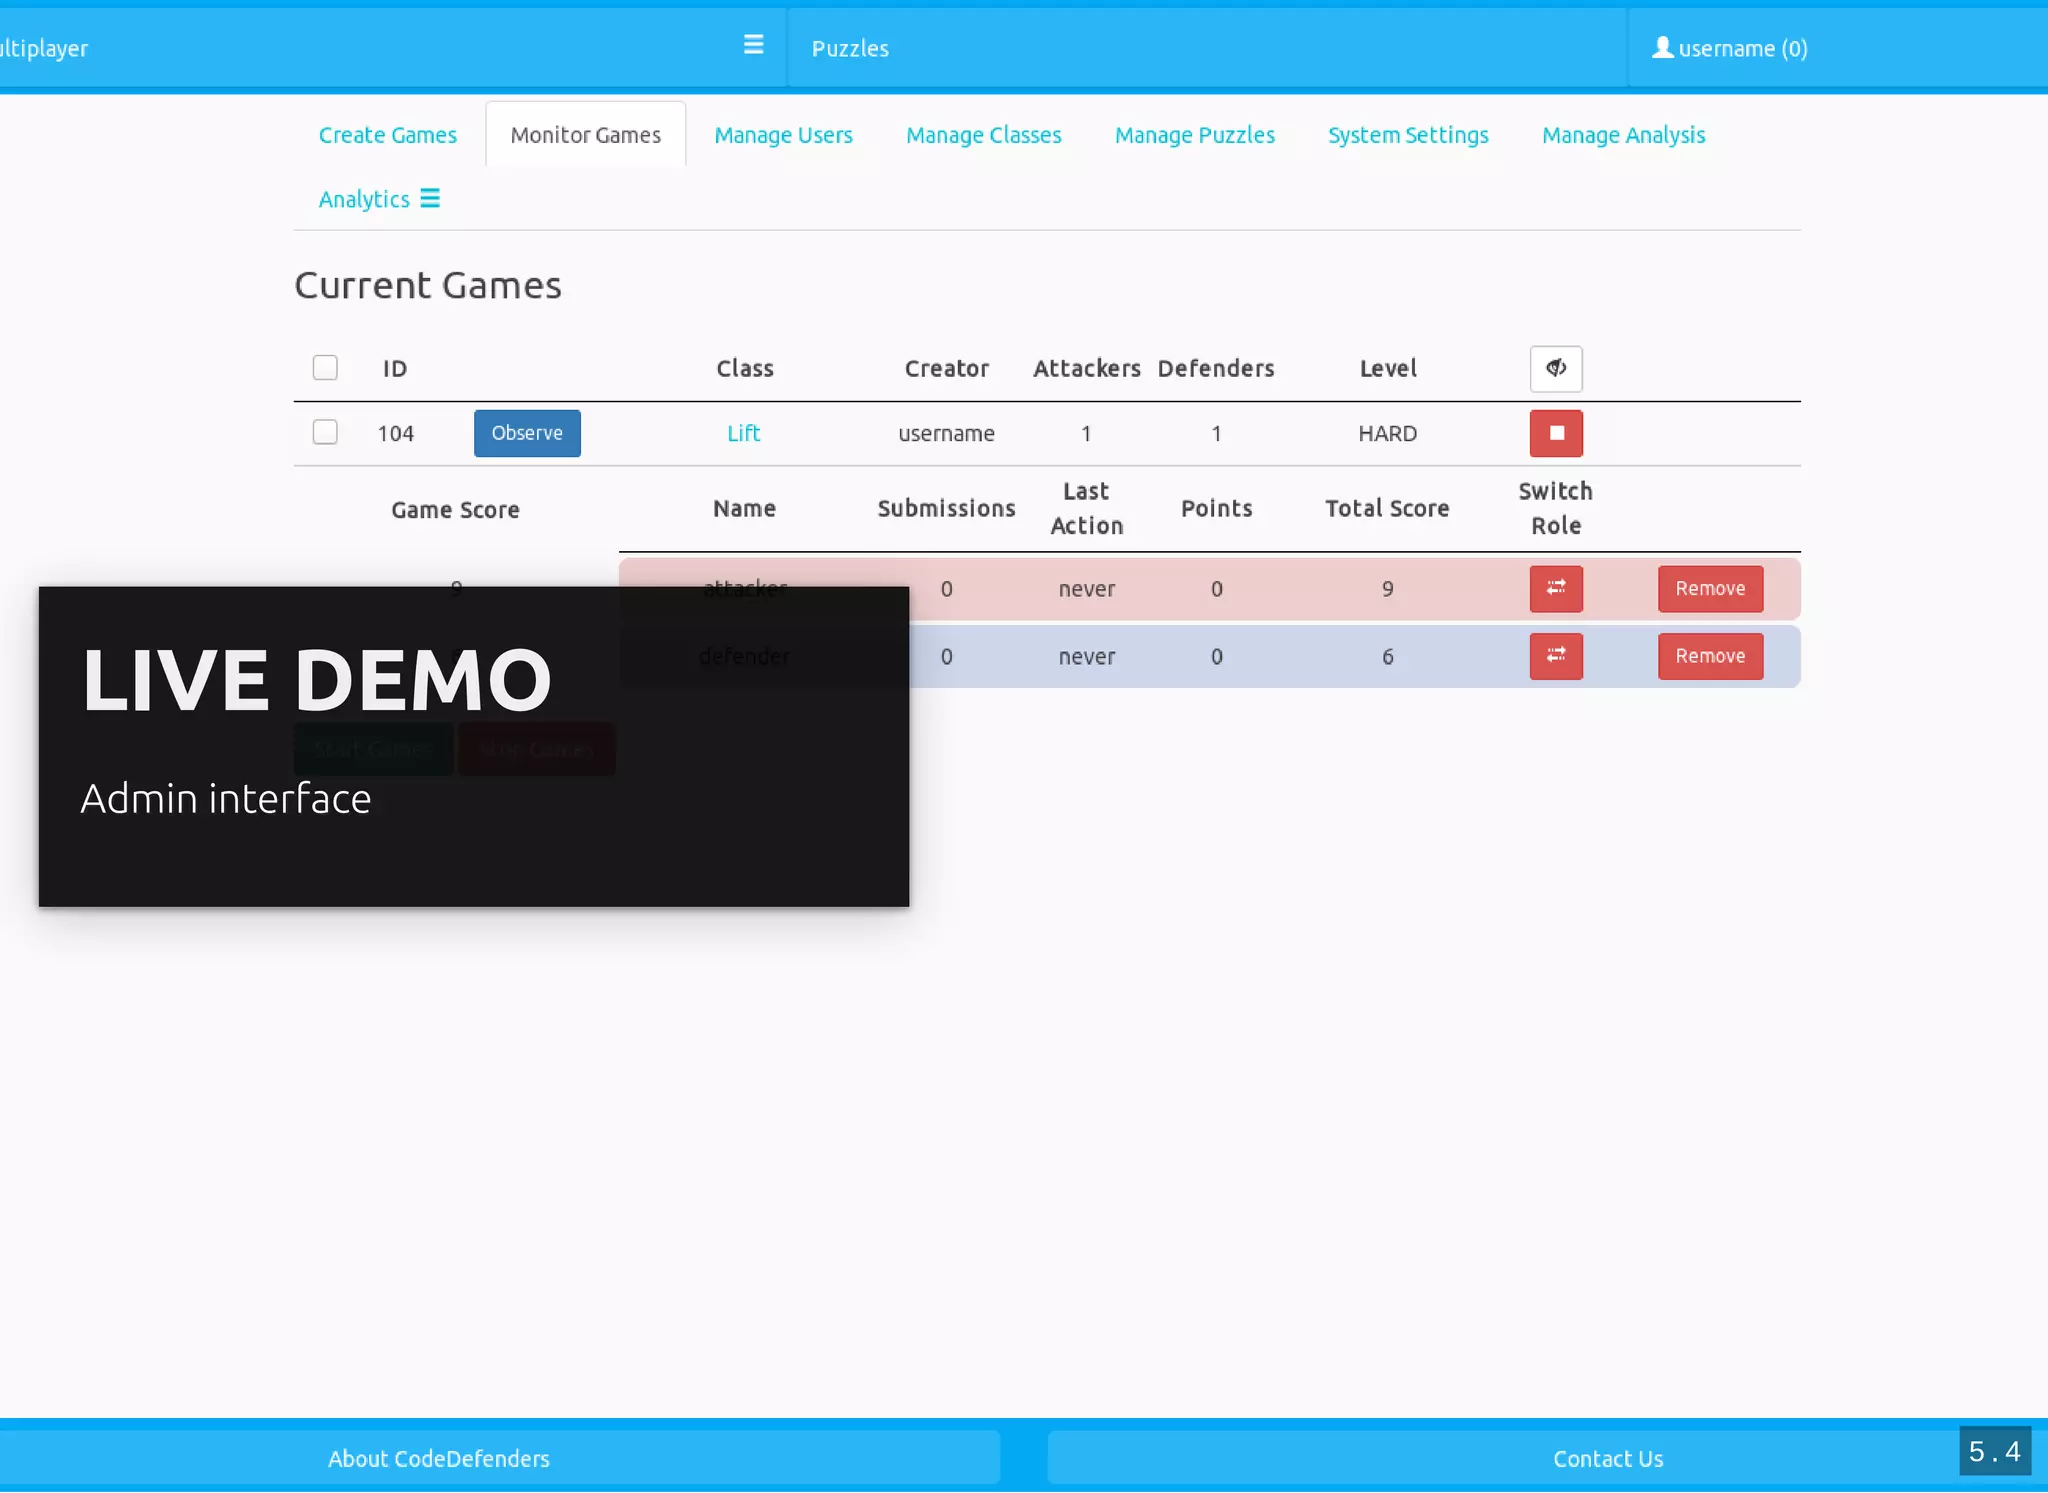Open the Puzzles menu in header
This screenshot has height=1493, width=2048.
[850, 48]
